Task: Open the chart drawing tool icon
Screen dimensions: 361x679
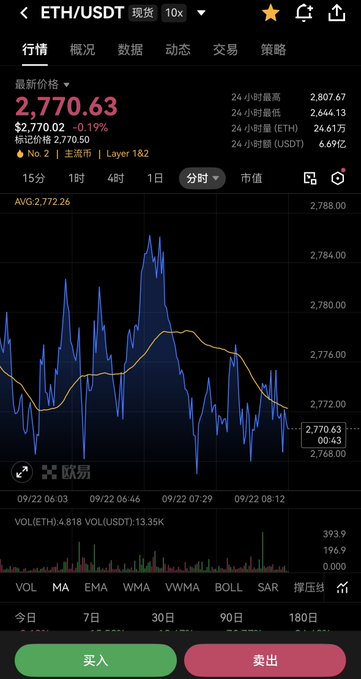Action: pos(310,178)
